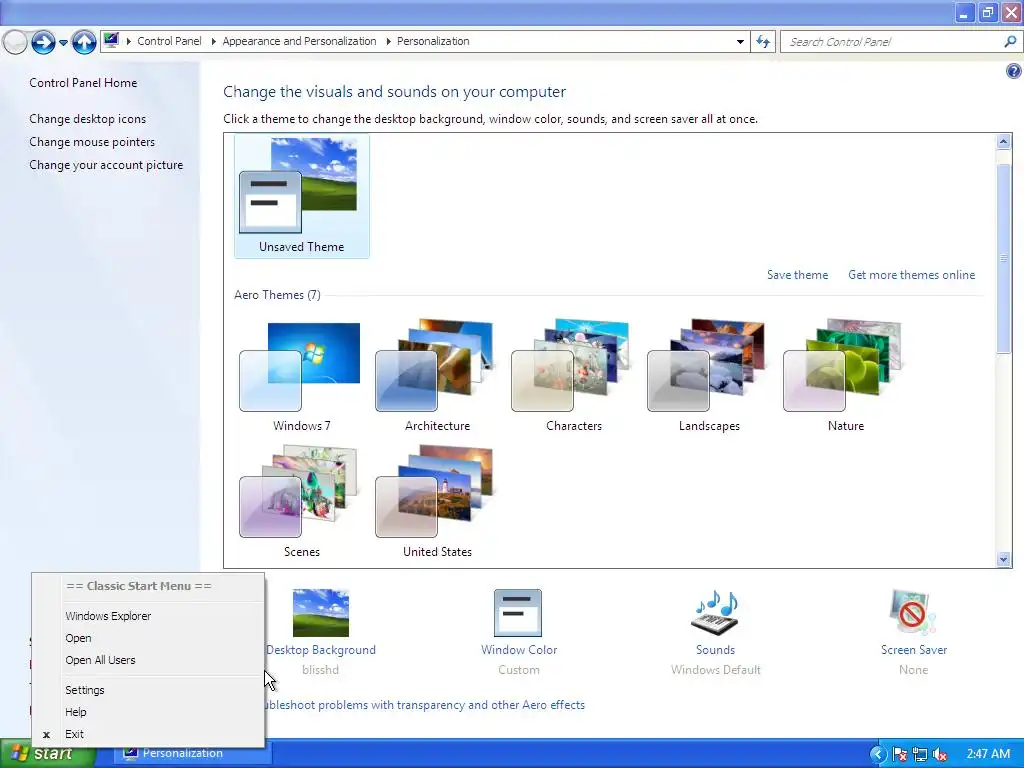
Task: Apply the Characters theme
Action: tap(573, 377)
